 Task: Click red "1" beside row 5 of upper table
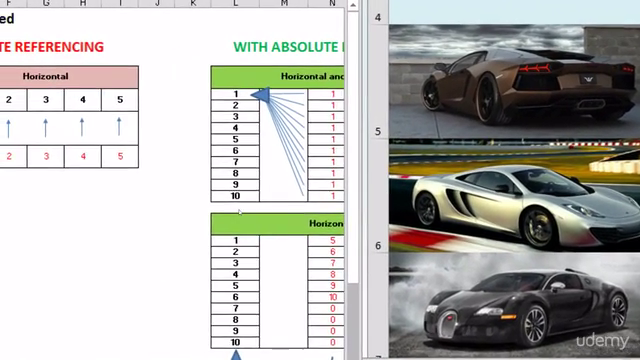click(x=327, y=140)
